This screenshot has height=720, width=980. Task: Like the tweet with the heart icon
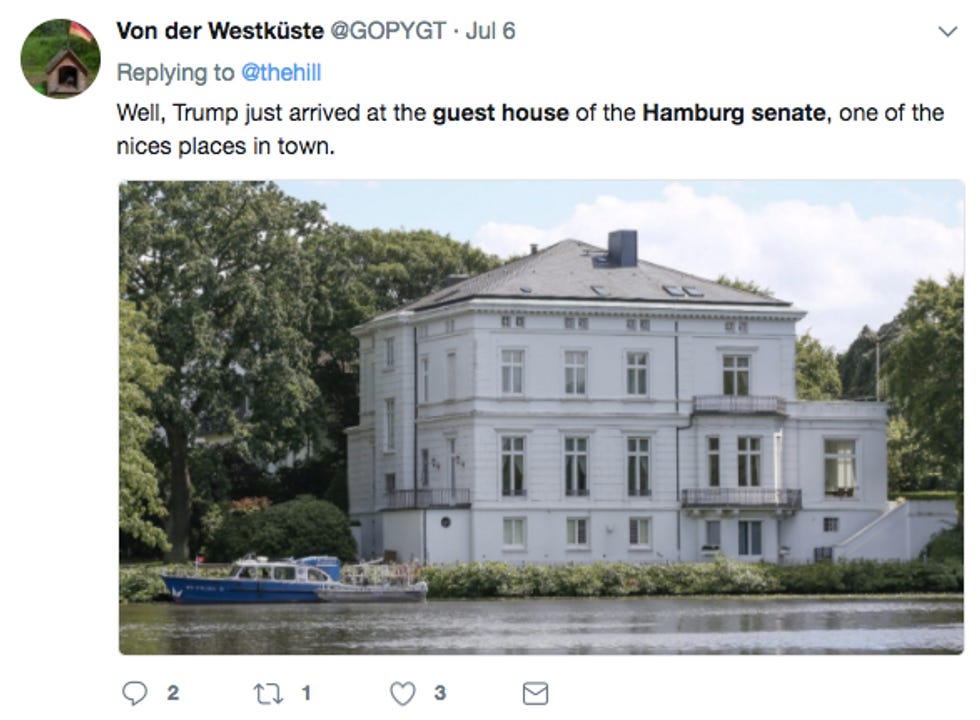tap(402, 693)
